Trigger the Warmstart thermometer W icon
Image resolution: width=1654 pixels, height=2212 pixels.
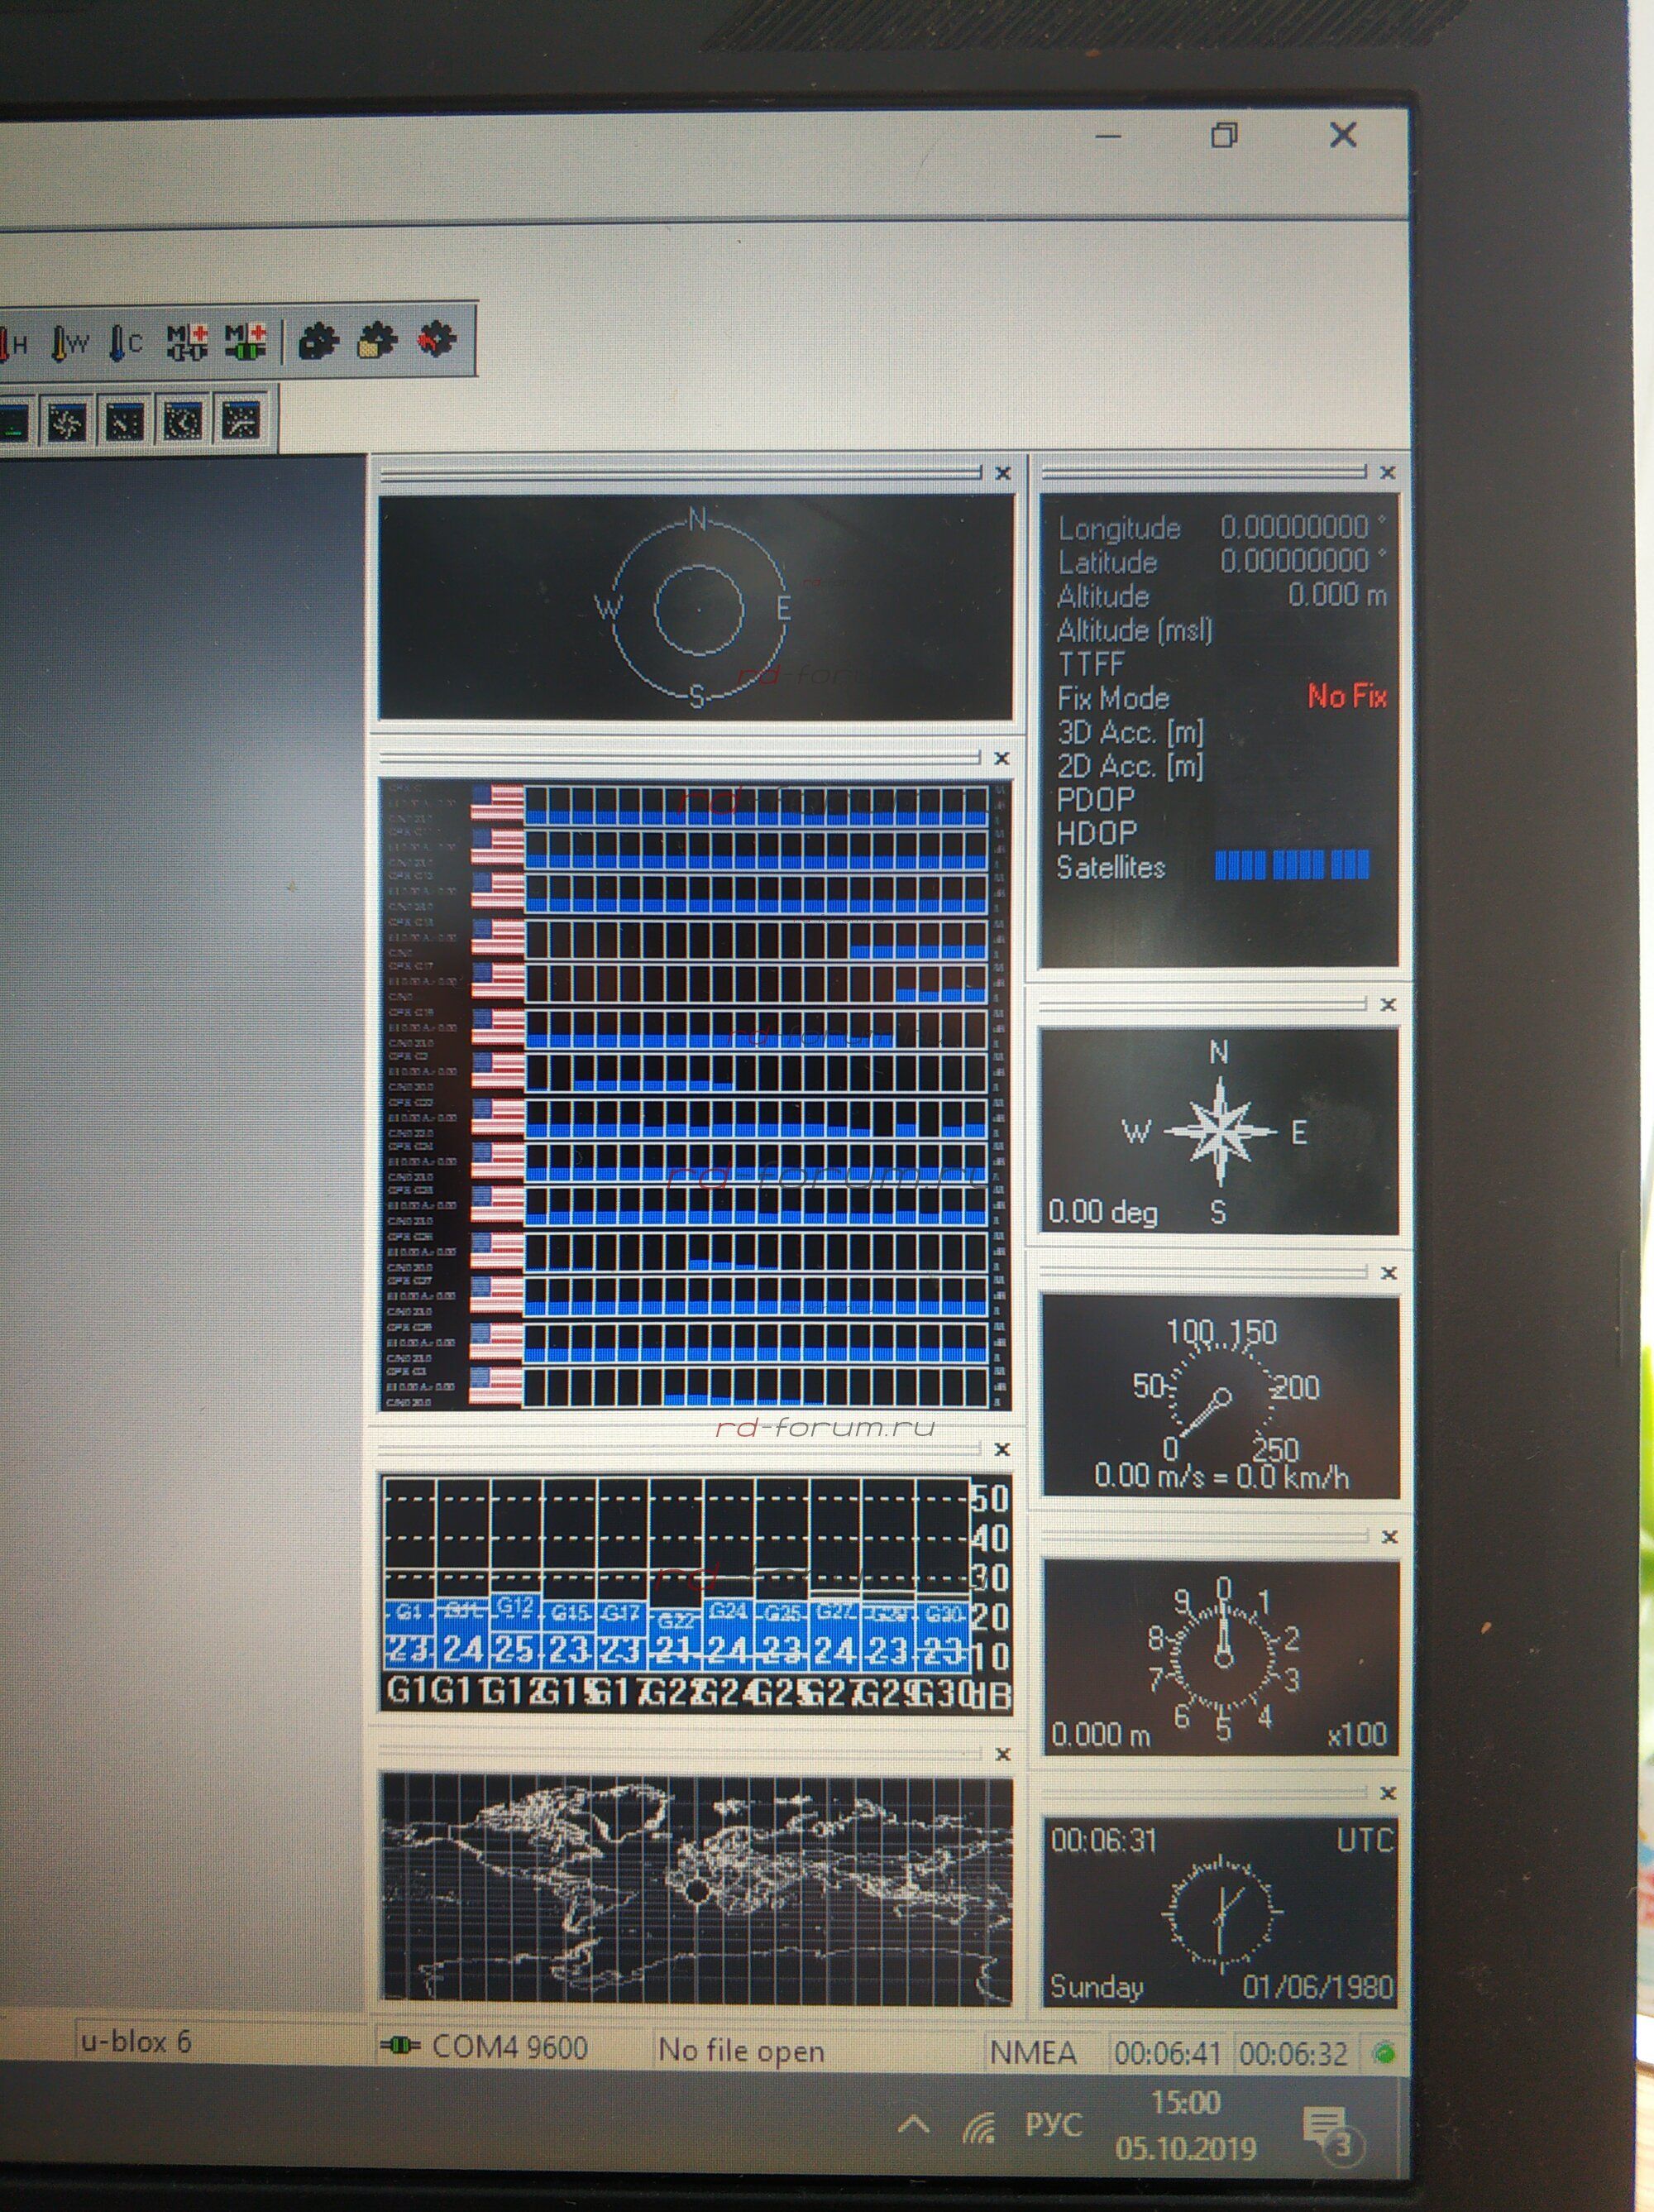click(x=69, y=343)
